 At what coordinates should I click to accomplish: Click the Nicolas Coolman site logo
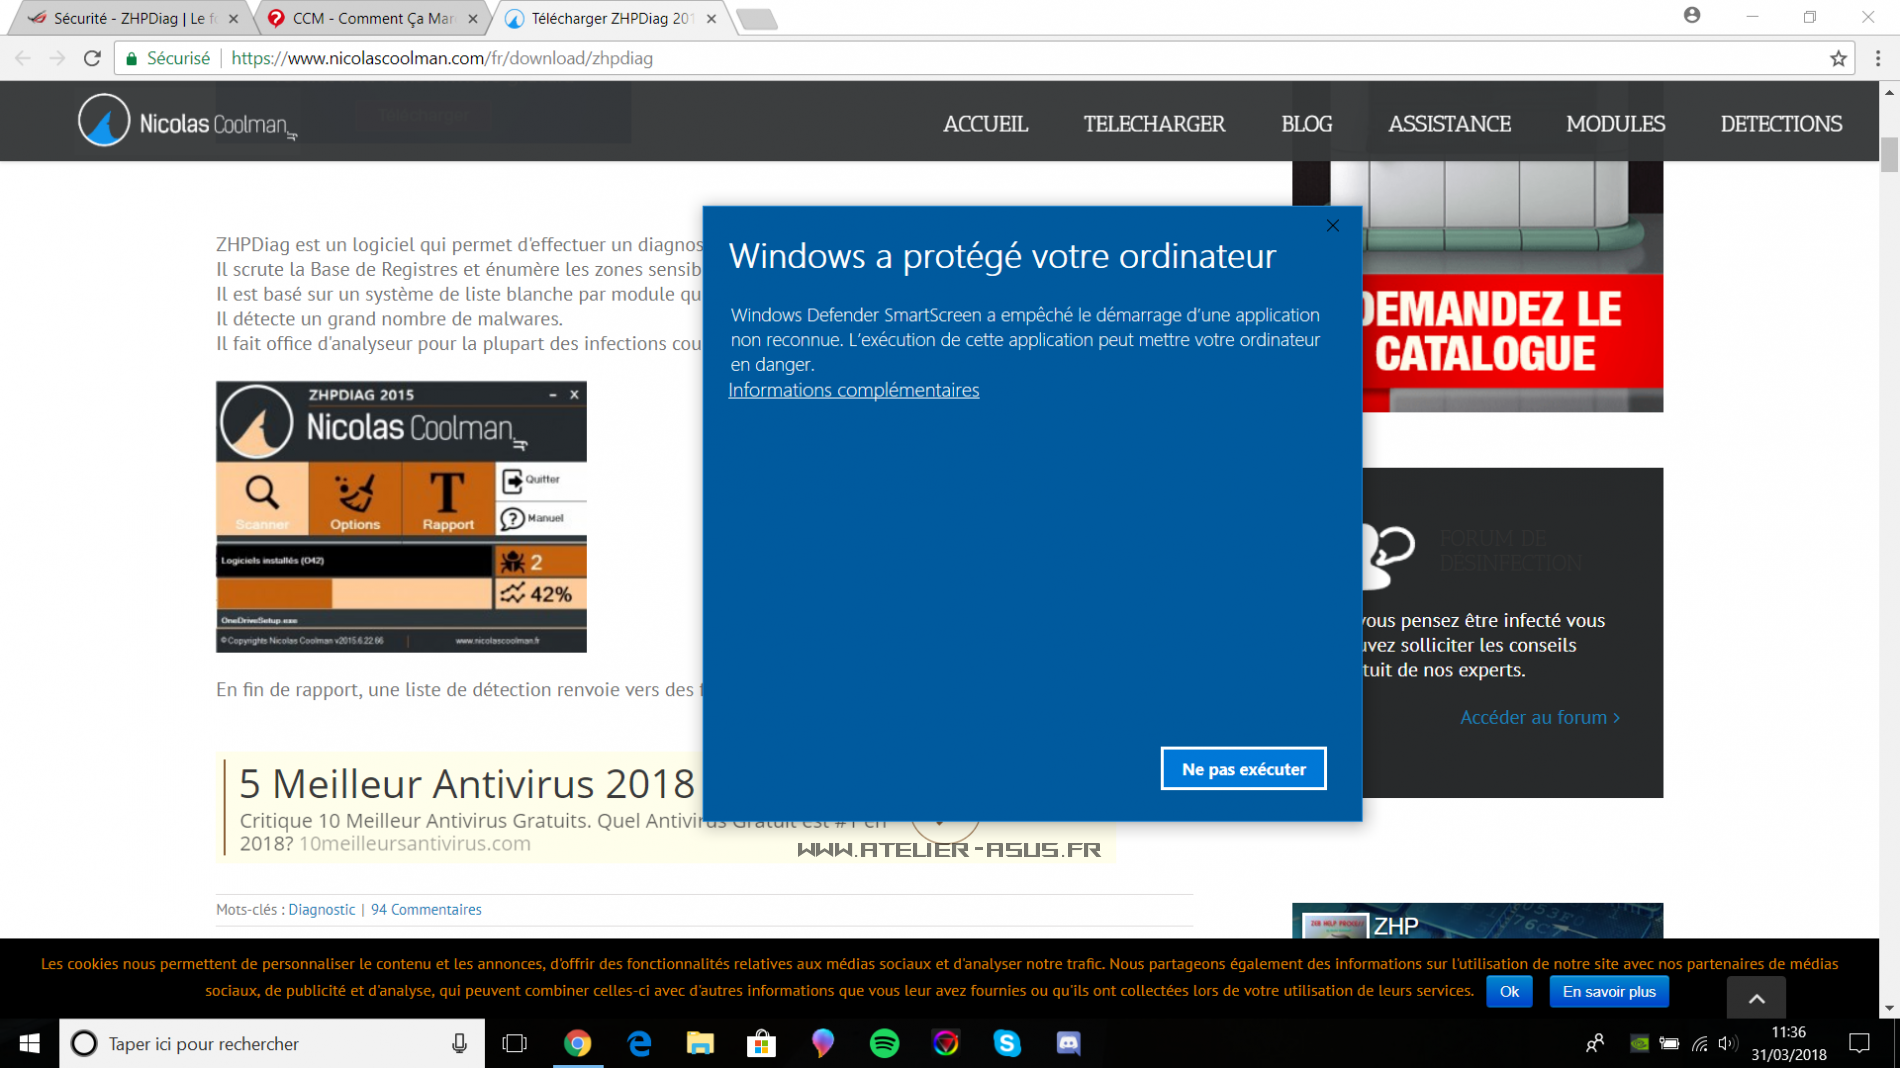tap(186, 121)
